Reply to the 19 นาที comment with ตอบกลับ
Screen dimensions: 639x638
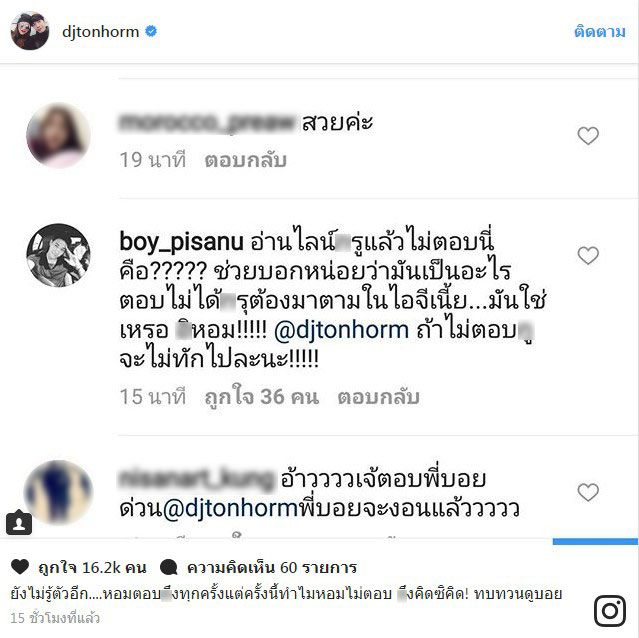245,160
